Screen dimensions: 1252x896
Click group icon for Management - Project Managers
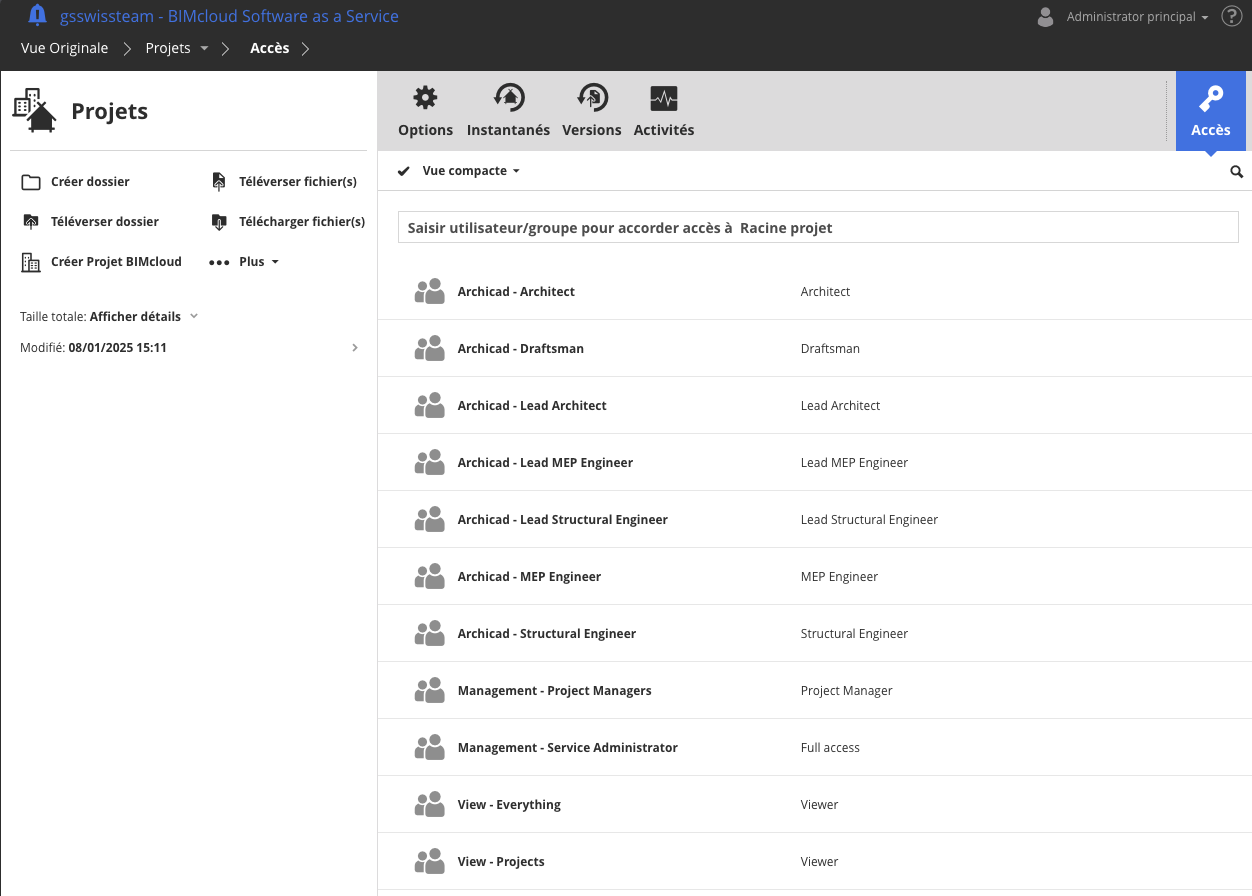[x=429, y=691]
